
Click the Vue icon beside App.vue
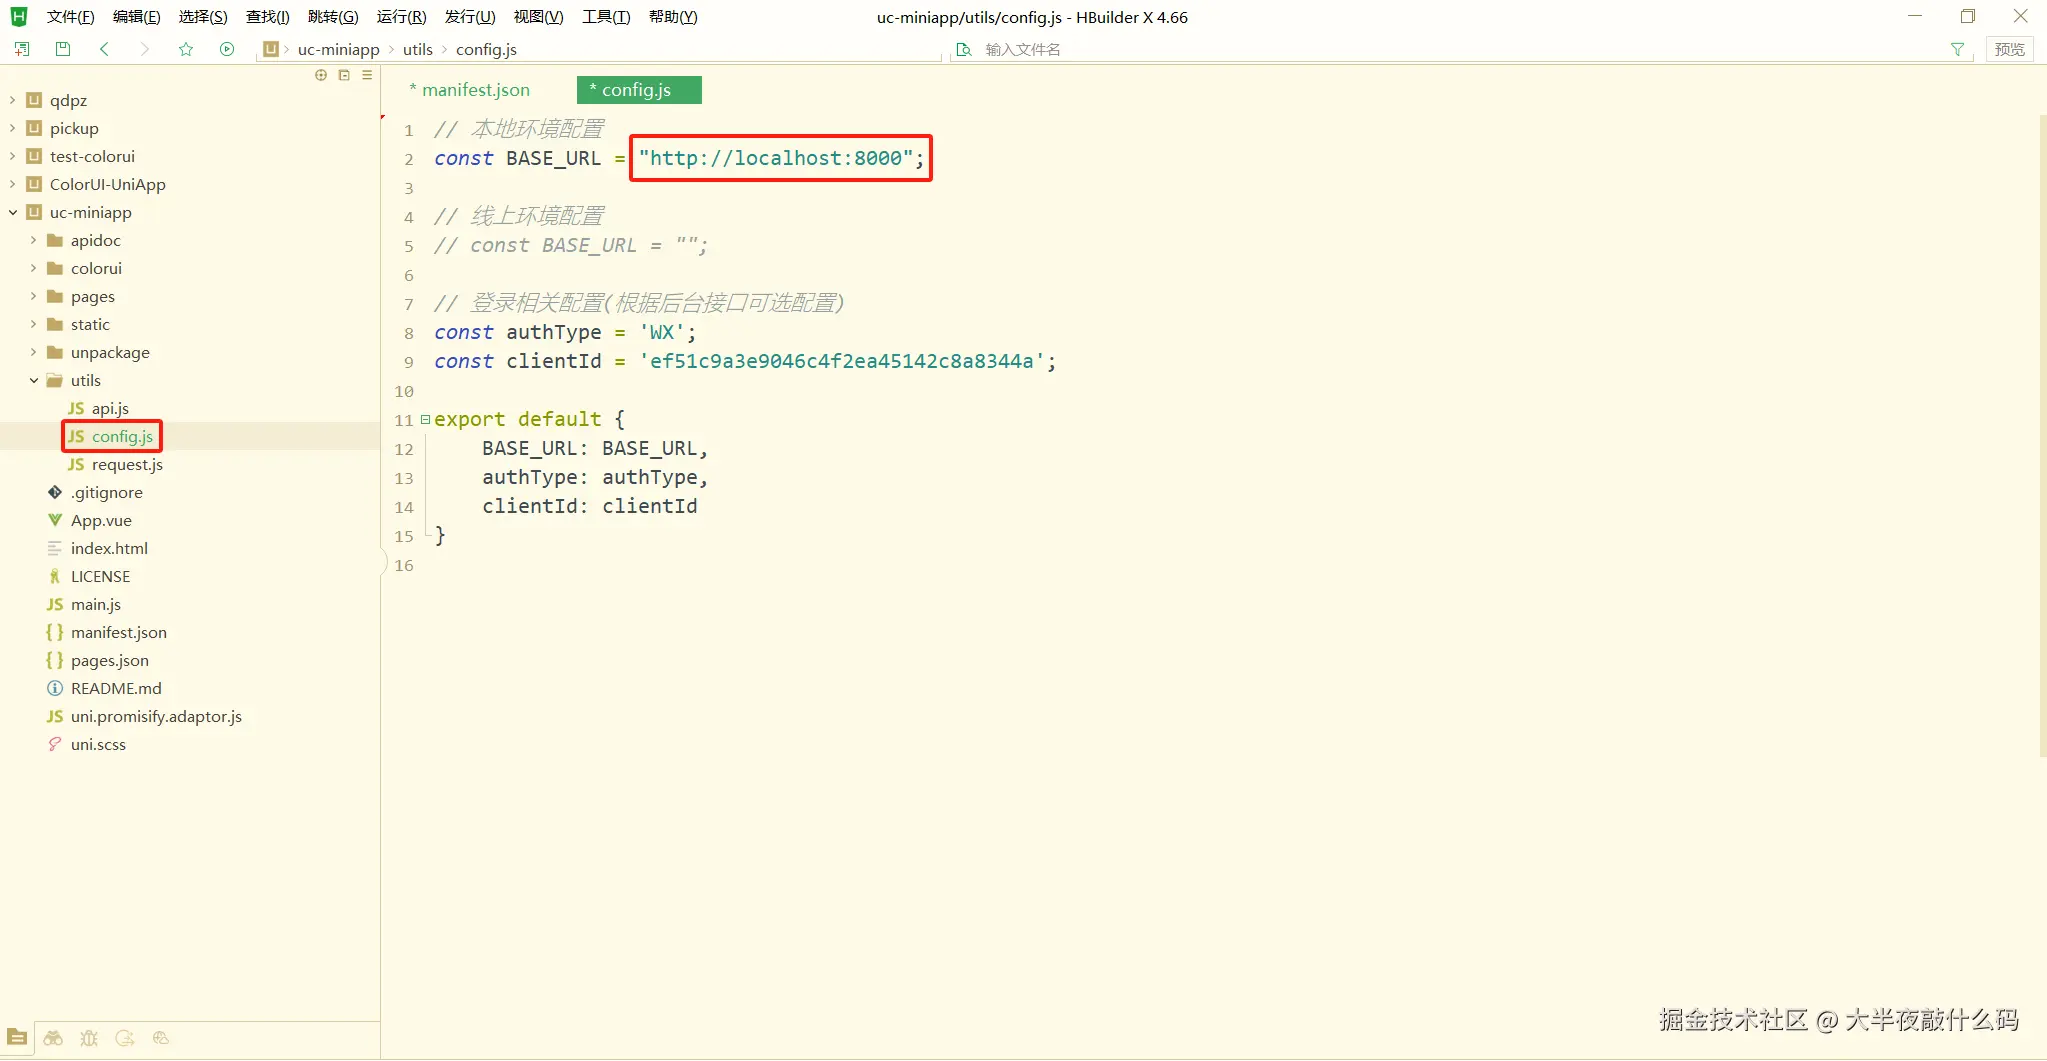click(55, 520)
